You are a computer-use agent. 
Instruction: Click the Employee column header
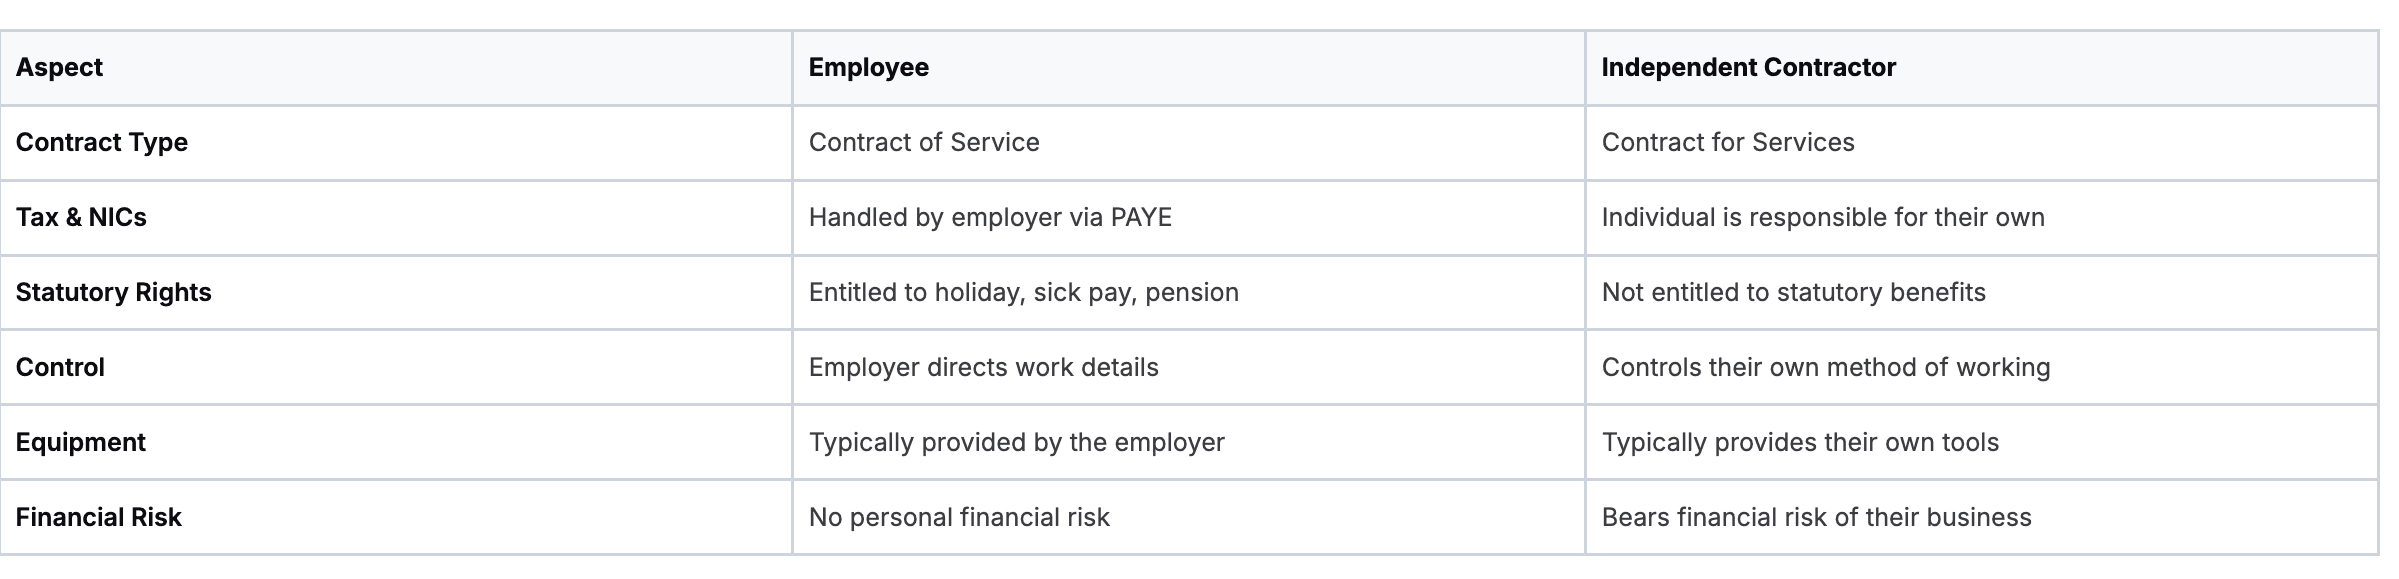868,67
